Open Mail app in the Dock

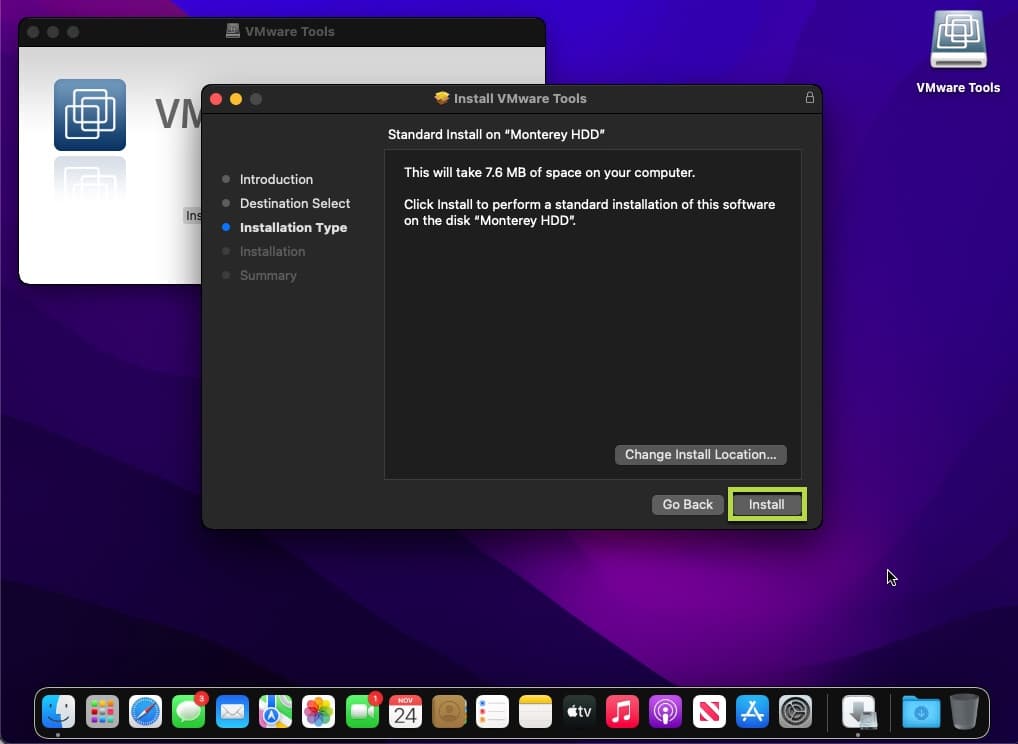(232, 711)
